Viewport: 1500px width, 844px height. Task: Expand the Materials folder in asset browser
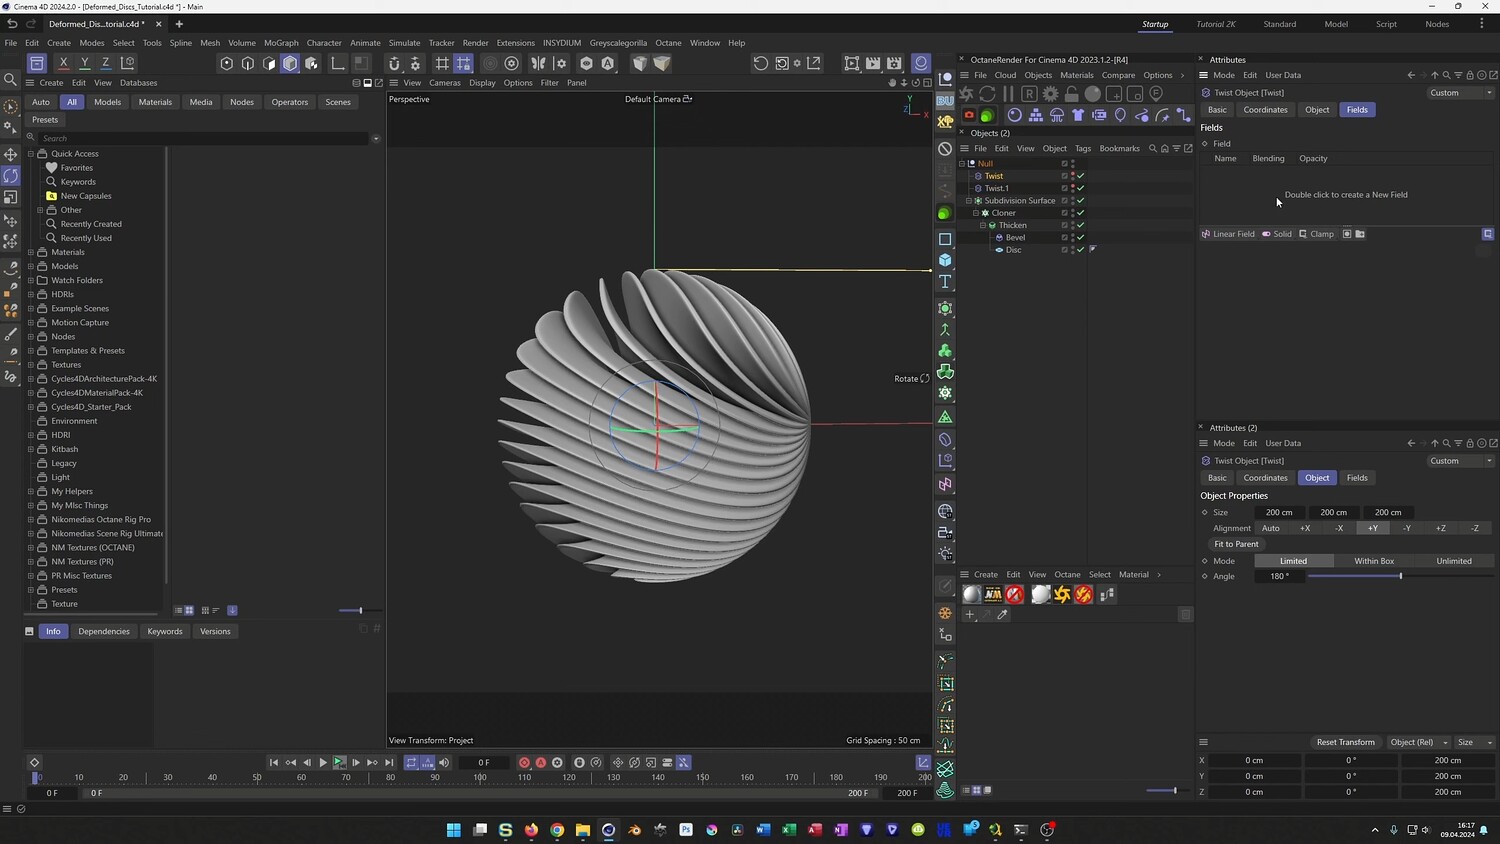[31, 252]
